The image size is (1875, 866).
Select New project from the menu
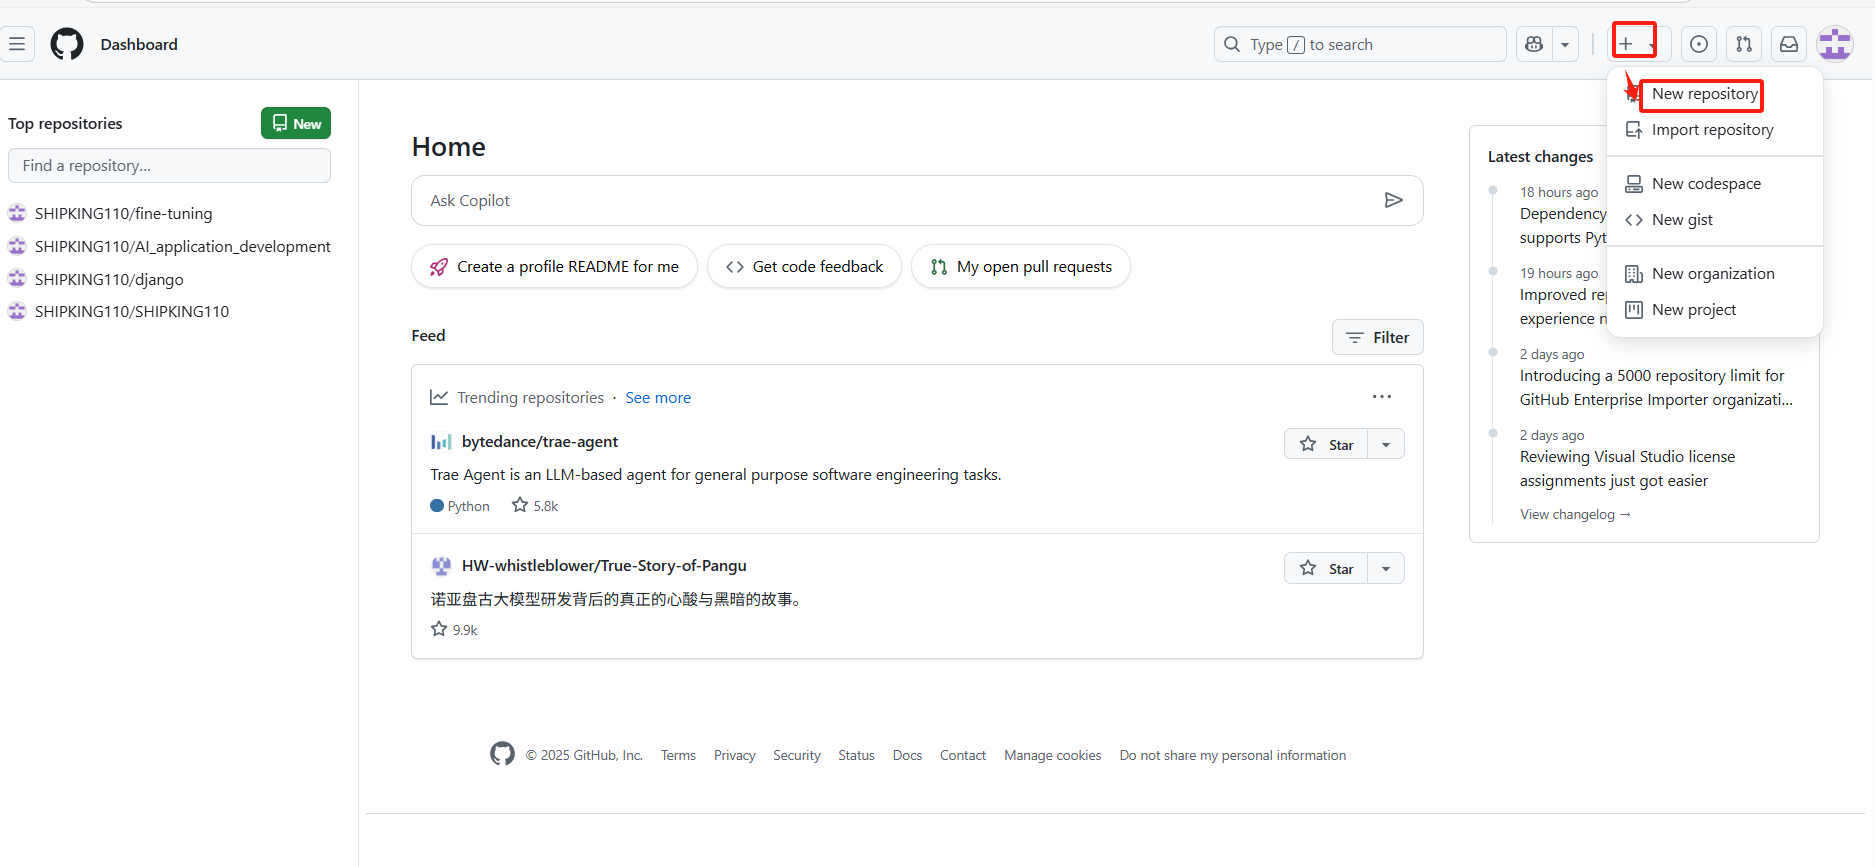point(1694,310)
